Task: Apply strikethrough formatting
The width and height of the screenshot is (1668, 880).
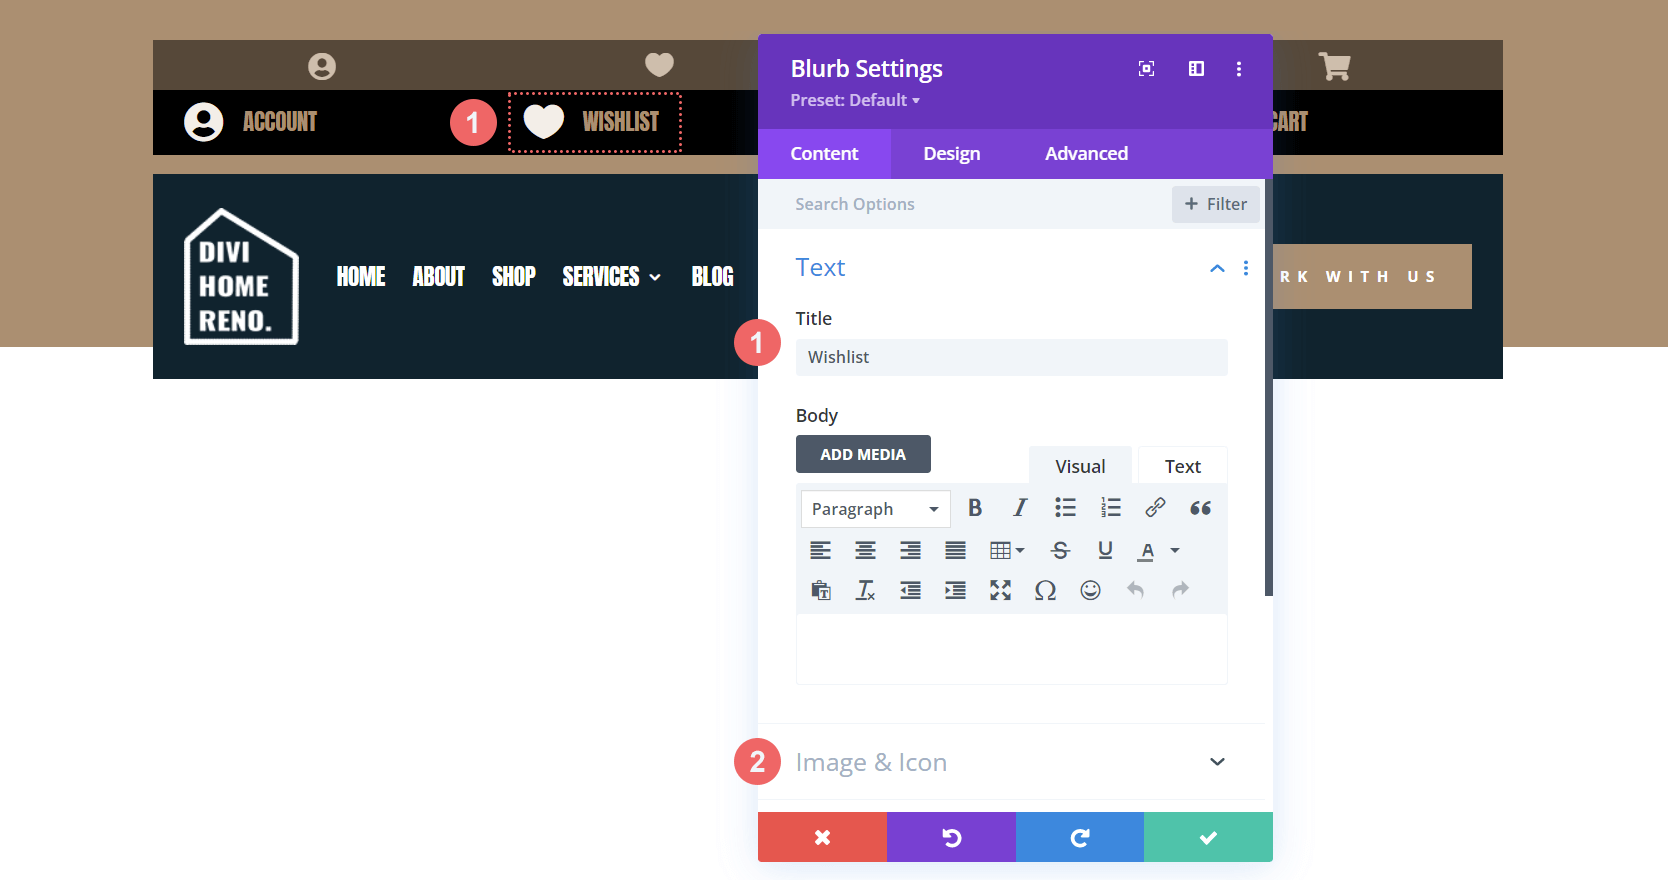Action: (x=1060, y=550)
